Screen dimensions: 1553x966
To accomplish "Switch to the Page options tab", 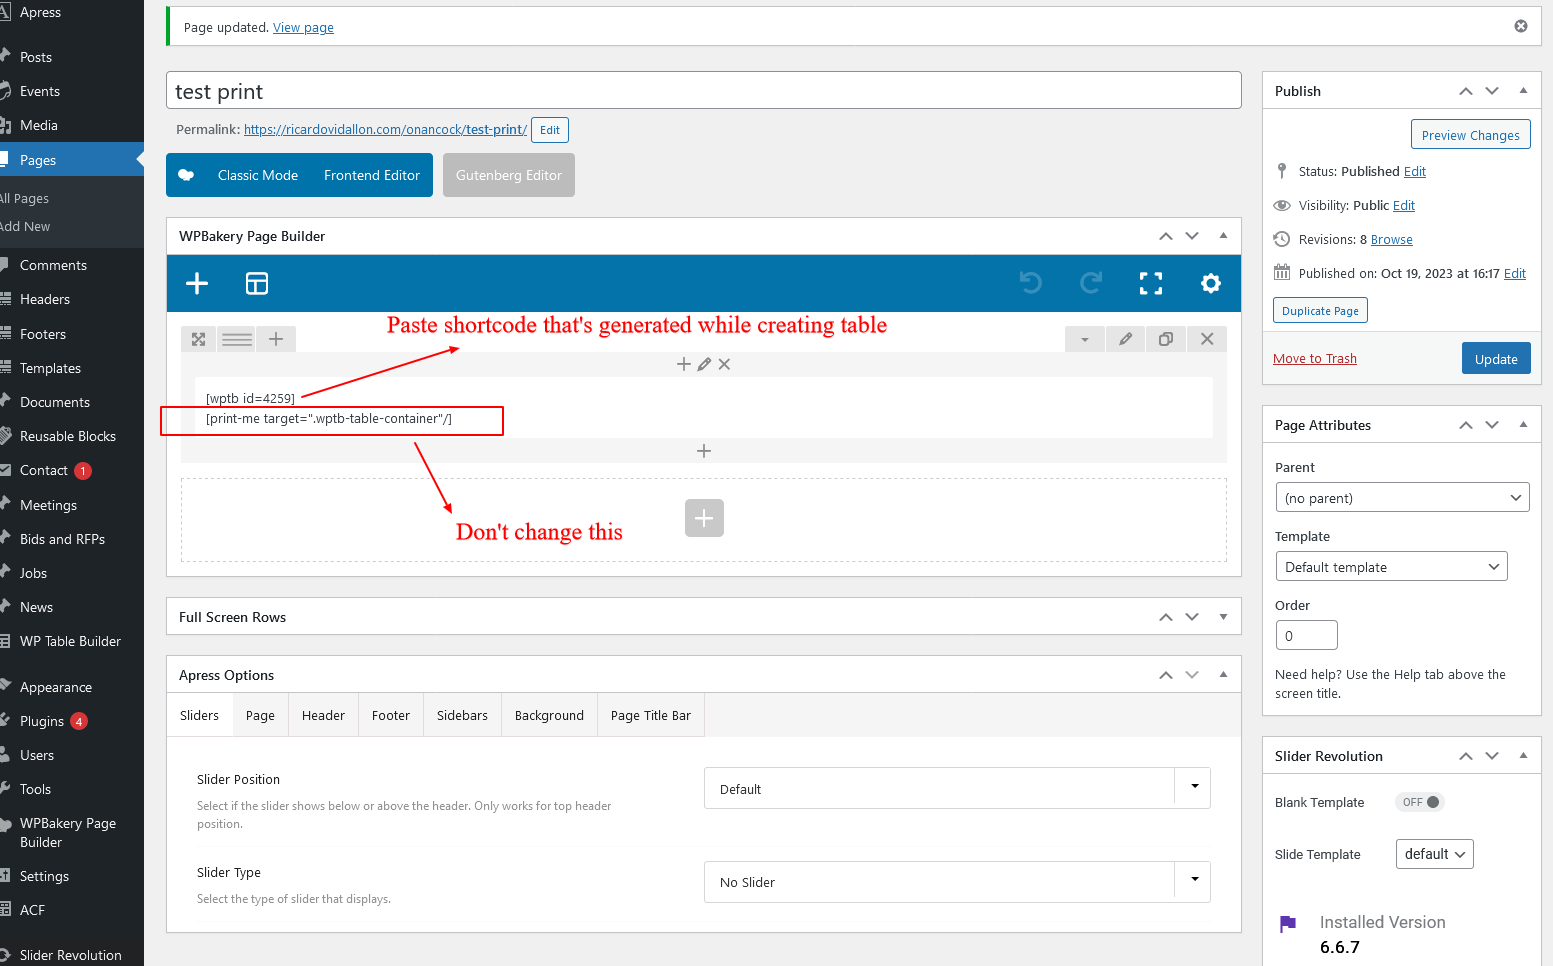I will [x=260, y=715].
